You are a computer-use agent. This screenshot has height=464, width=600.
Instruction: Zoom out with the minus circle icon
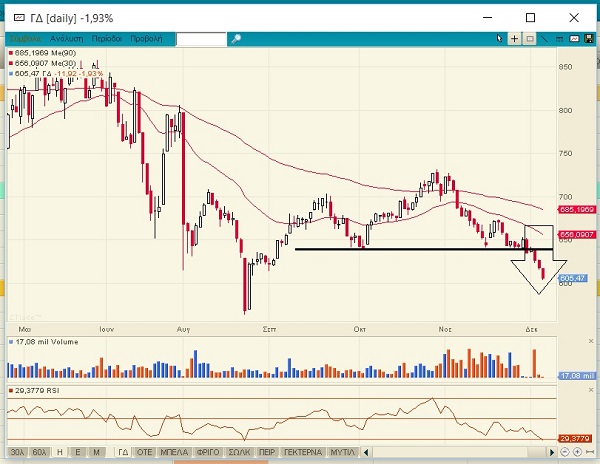click(x=565, y=452)
